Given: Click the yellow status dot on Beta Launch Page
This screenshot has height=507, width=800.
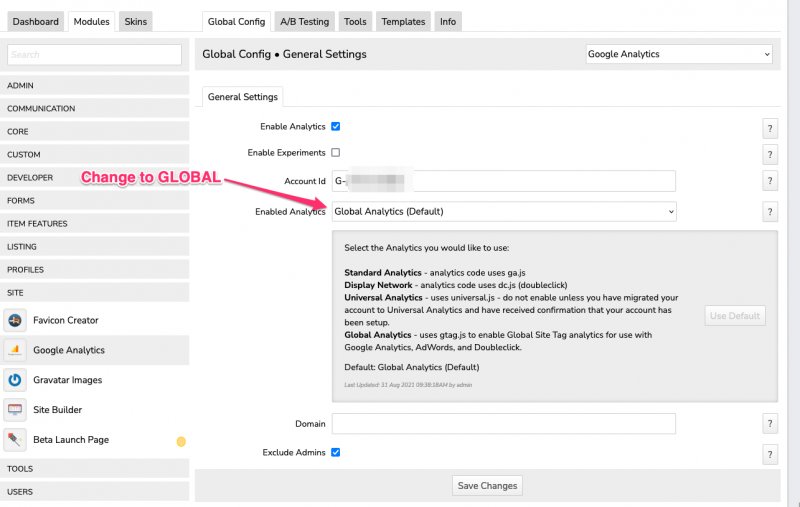Looking at the screenshot, I should click(181, 441).
